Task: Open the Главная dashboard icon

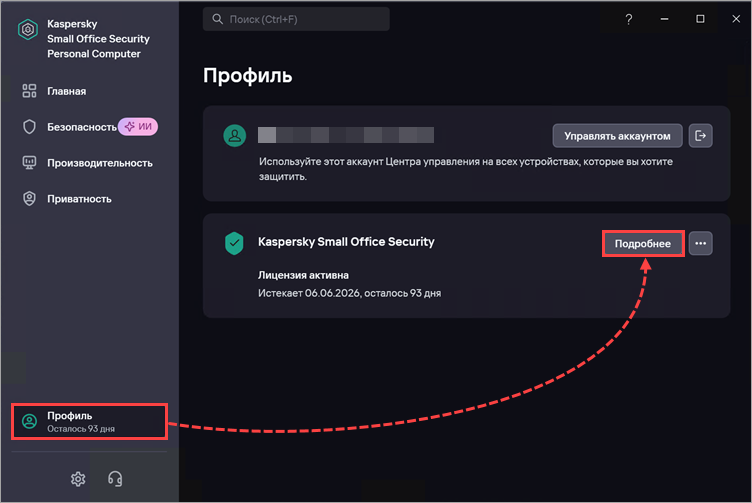Action: tap(29, 91)
